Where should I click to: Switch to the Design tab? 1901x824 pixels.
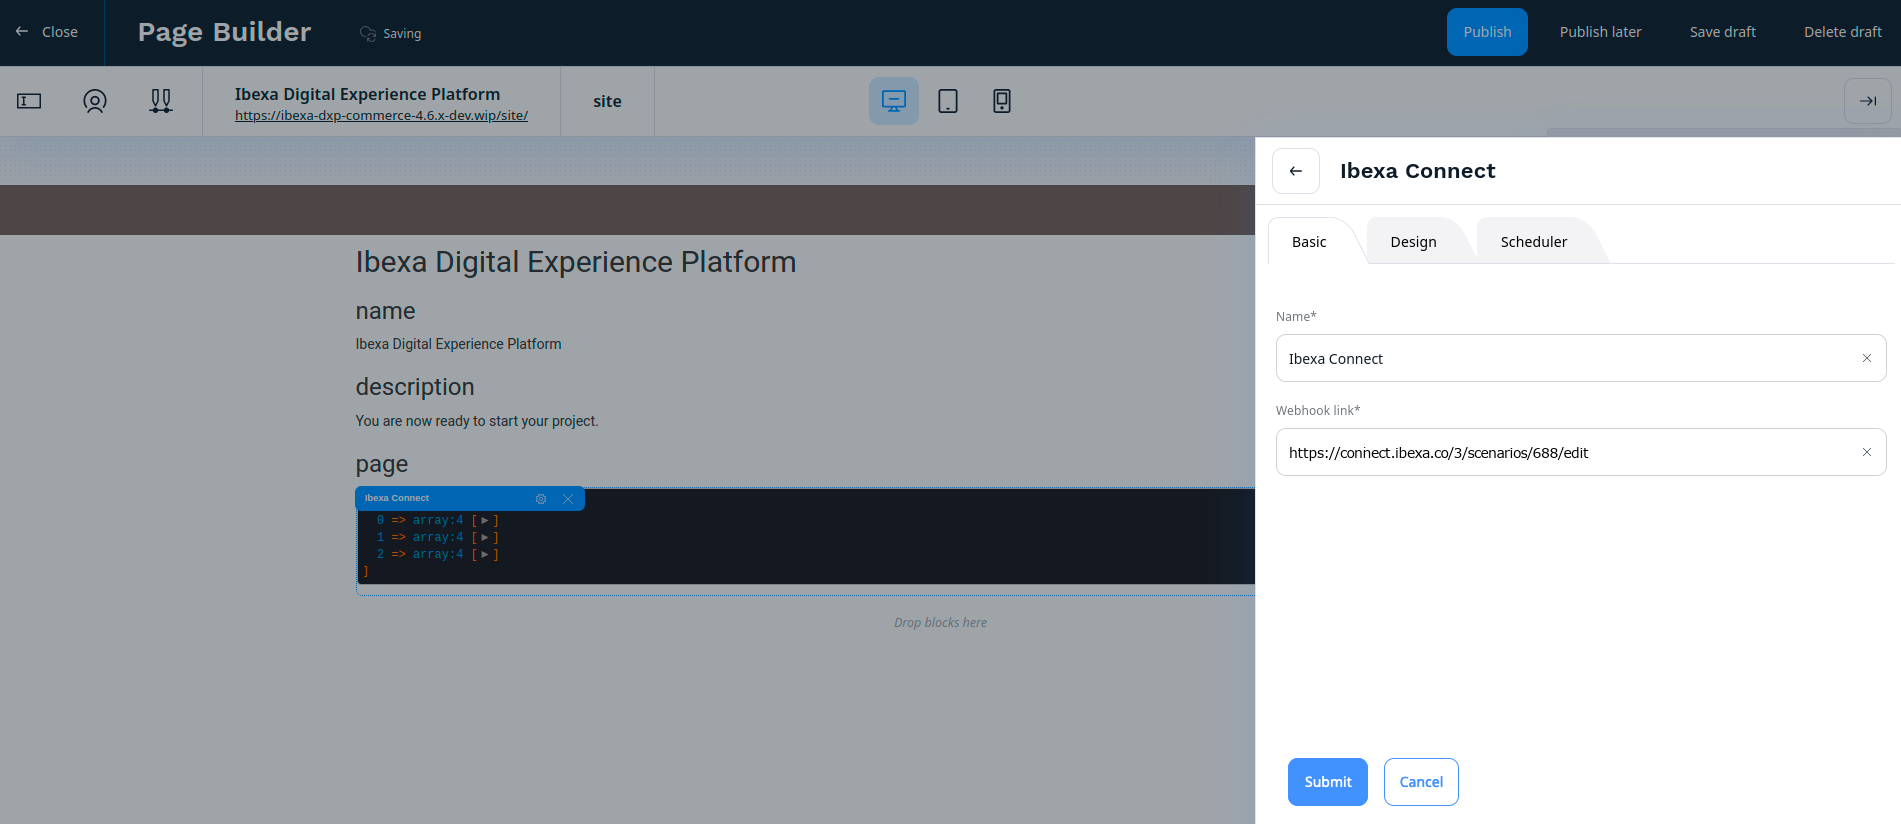click(1413, 242)
